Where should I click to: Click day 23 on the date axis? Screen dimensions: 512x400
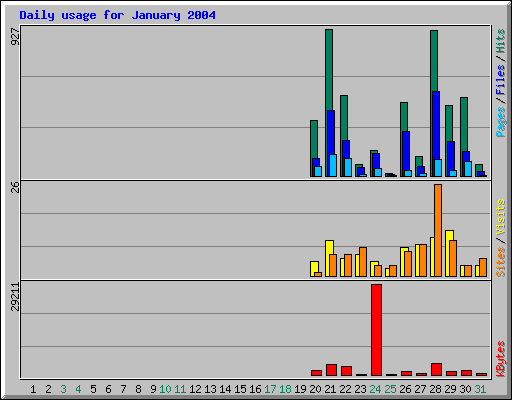(360, 389)
